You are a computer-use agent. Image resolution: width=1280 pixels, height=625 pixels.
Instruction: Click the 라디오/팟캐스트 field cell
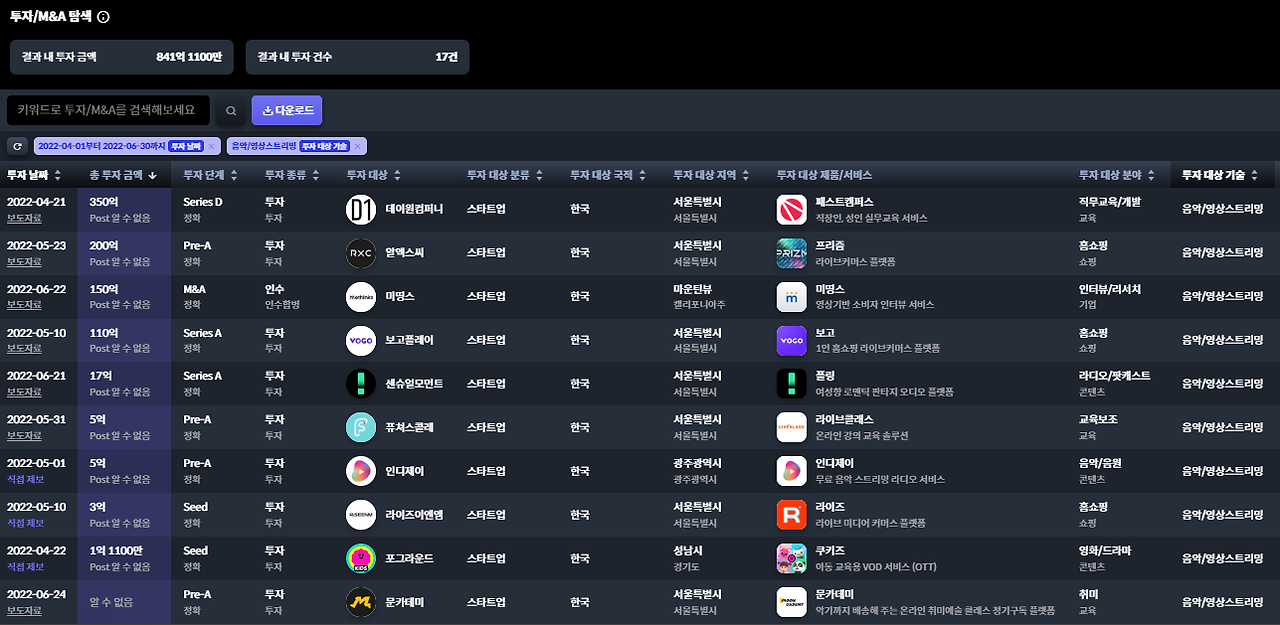coord(1114,376)
